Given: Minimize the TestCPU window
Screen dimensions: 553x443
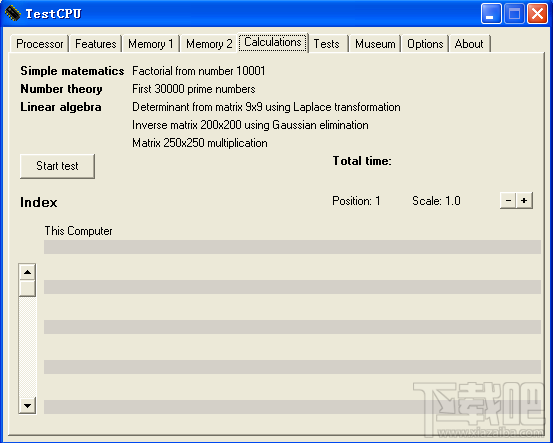Looking at the screenshot, I should 491,14.
